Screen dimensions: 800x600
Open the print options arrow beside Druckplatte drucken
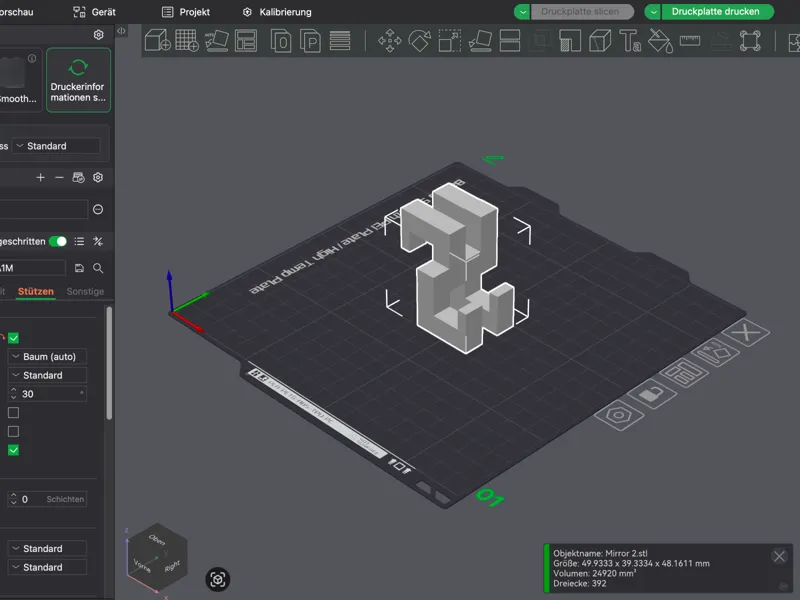pyautogui.click(x=653, y=12)
